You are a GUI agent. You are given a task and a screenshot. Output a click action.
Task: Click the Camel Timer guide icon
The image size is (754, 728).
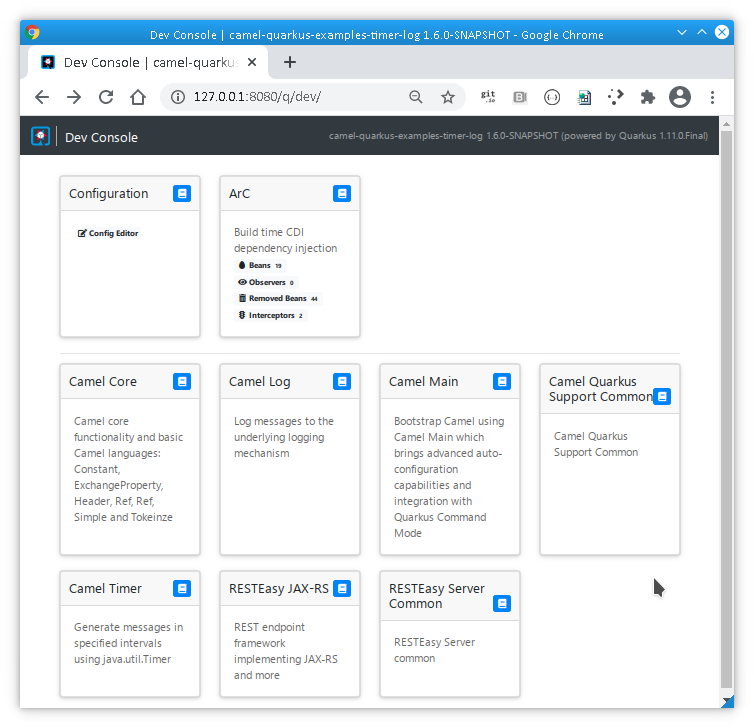point(182,589)
